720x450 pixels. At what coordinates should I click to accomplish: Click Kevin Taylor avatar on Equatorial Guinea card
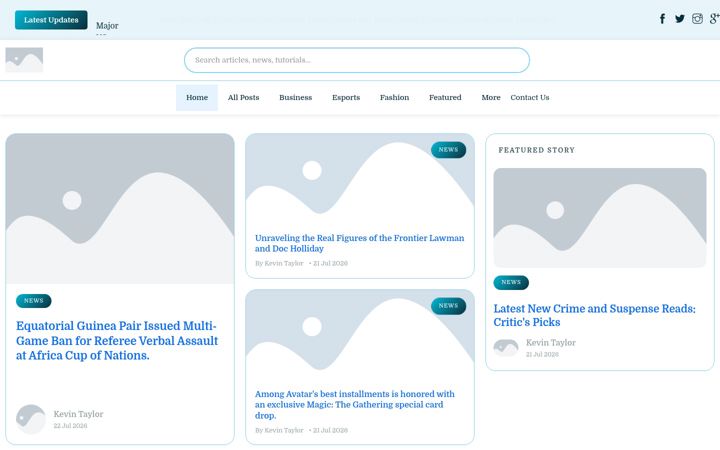[31, 419]
